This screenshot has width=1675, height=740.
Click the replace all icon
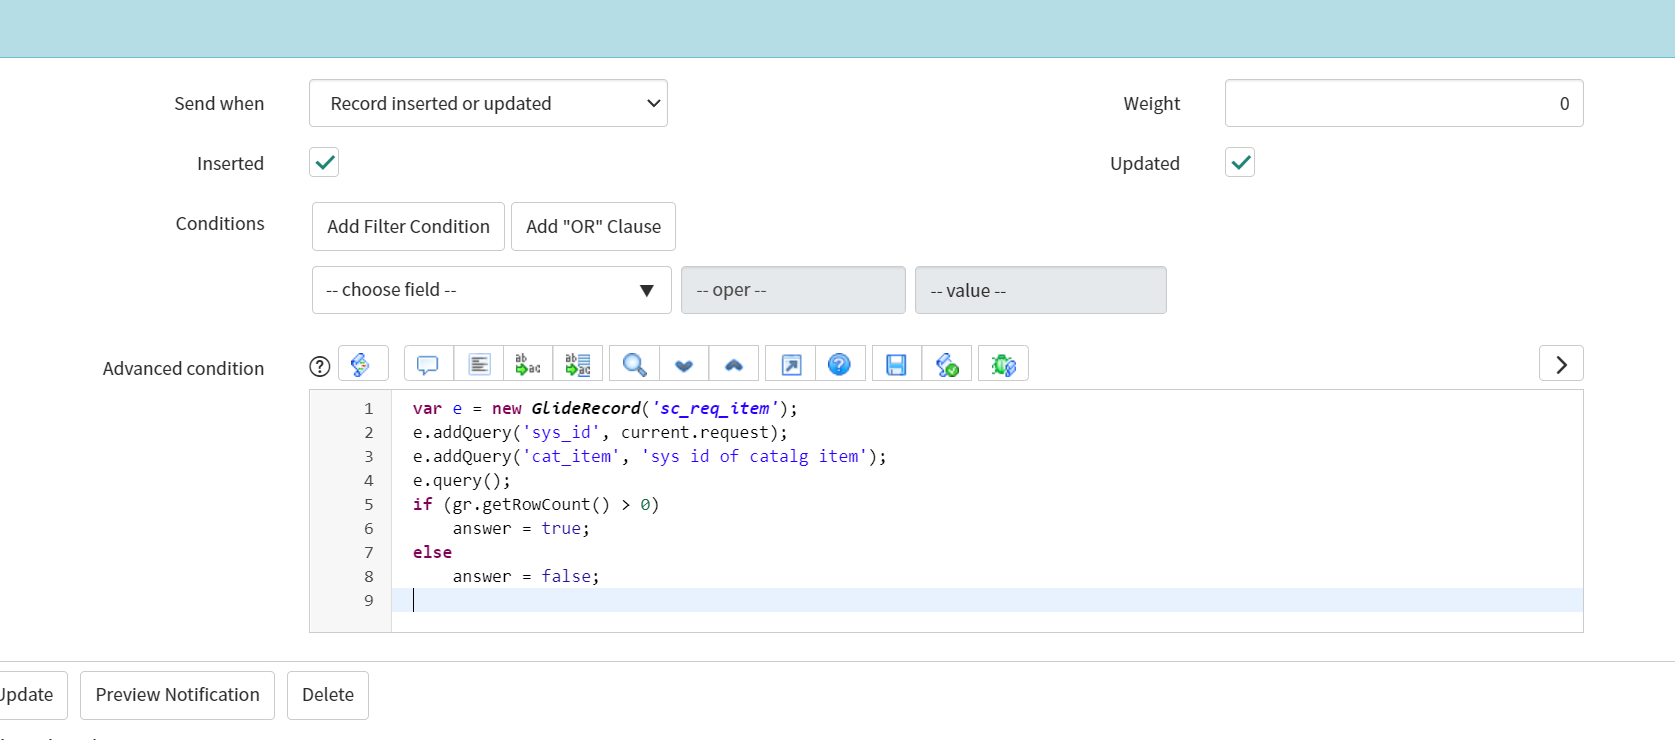578,365
